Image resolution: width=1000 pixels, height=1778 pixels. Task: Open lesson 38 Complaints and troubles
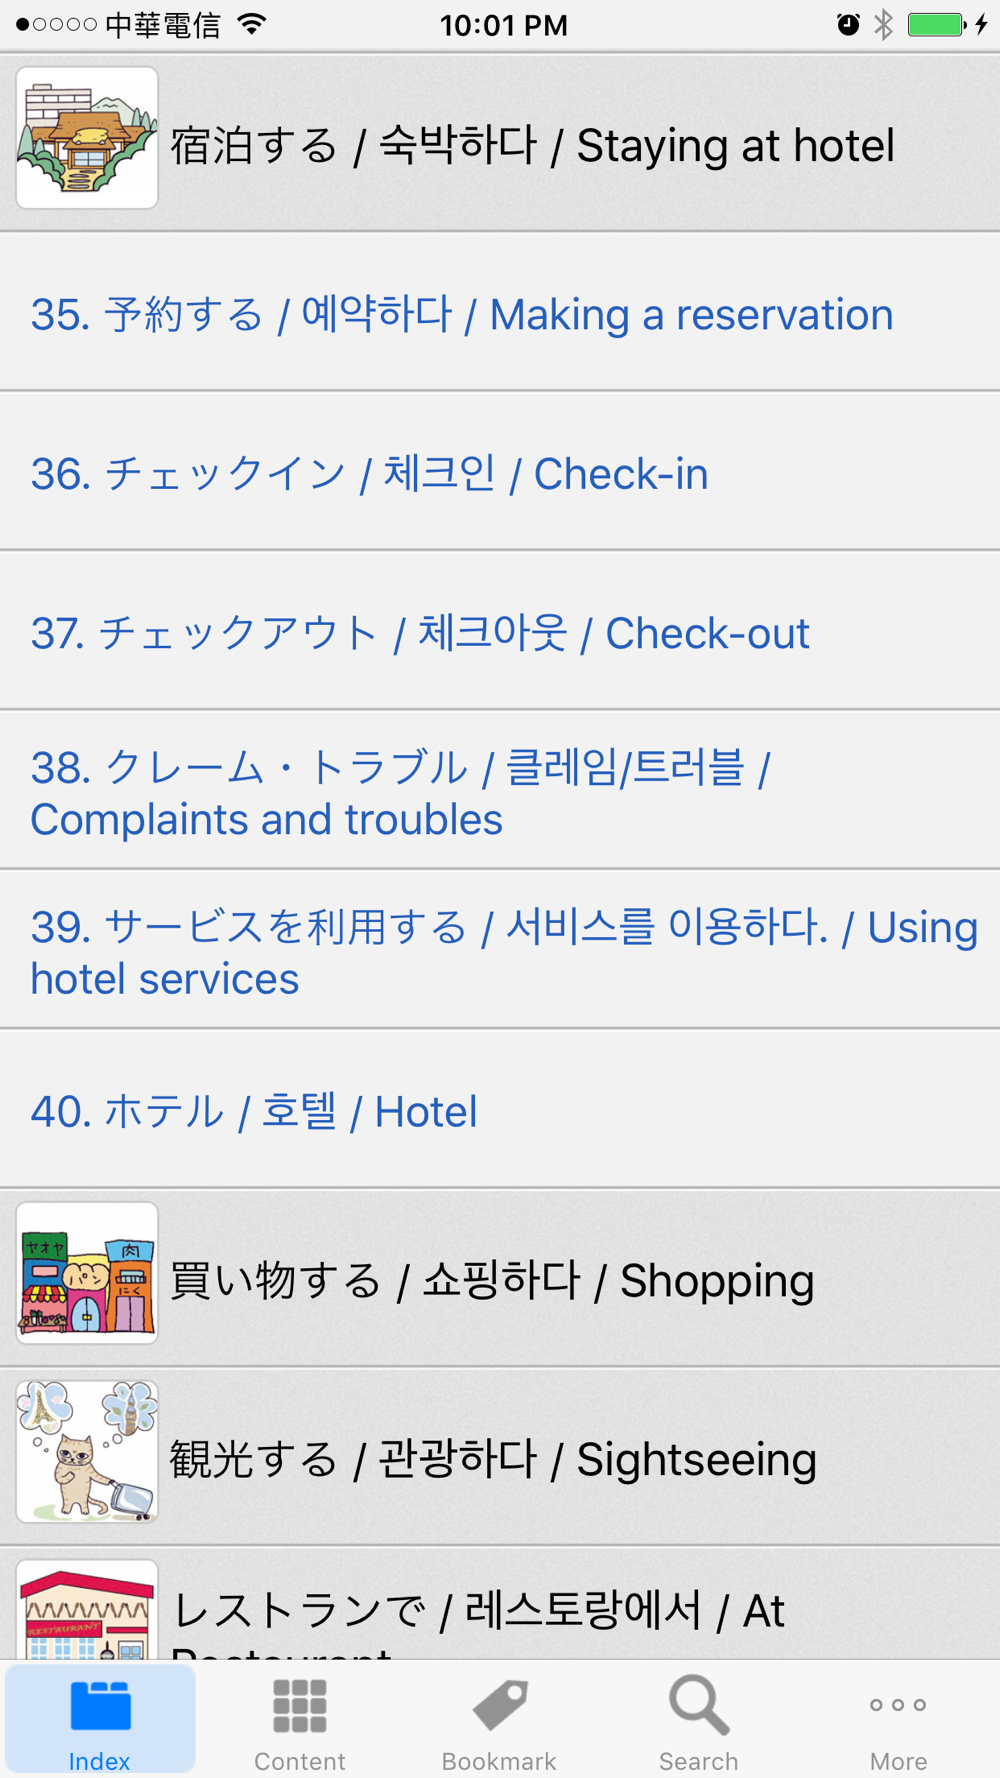click(x=500, y=791)
